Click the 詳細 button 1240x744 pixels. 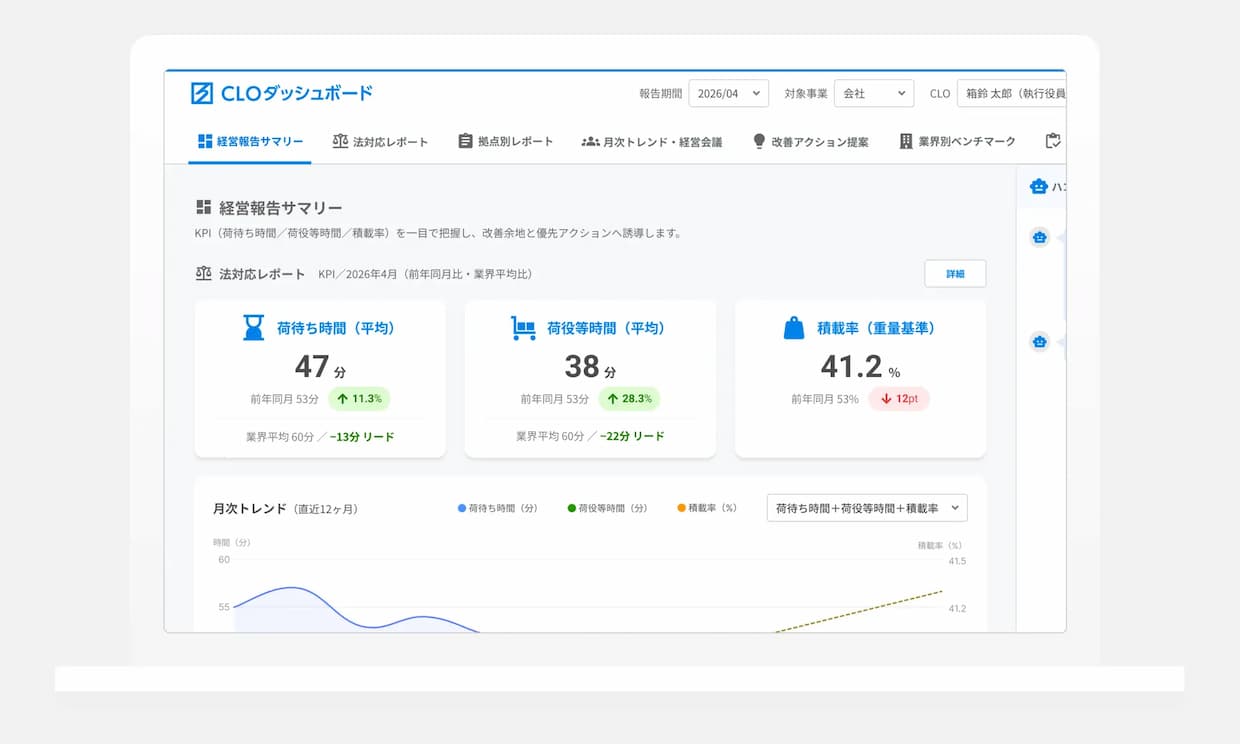tap(955, 274)
